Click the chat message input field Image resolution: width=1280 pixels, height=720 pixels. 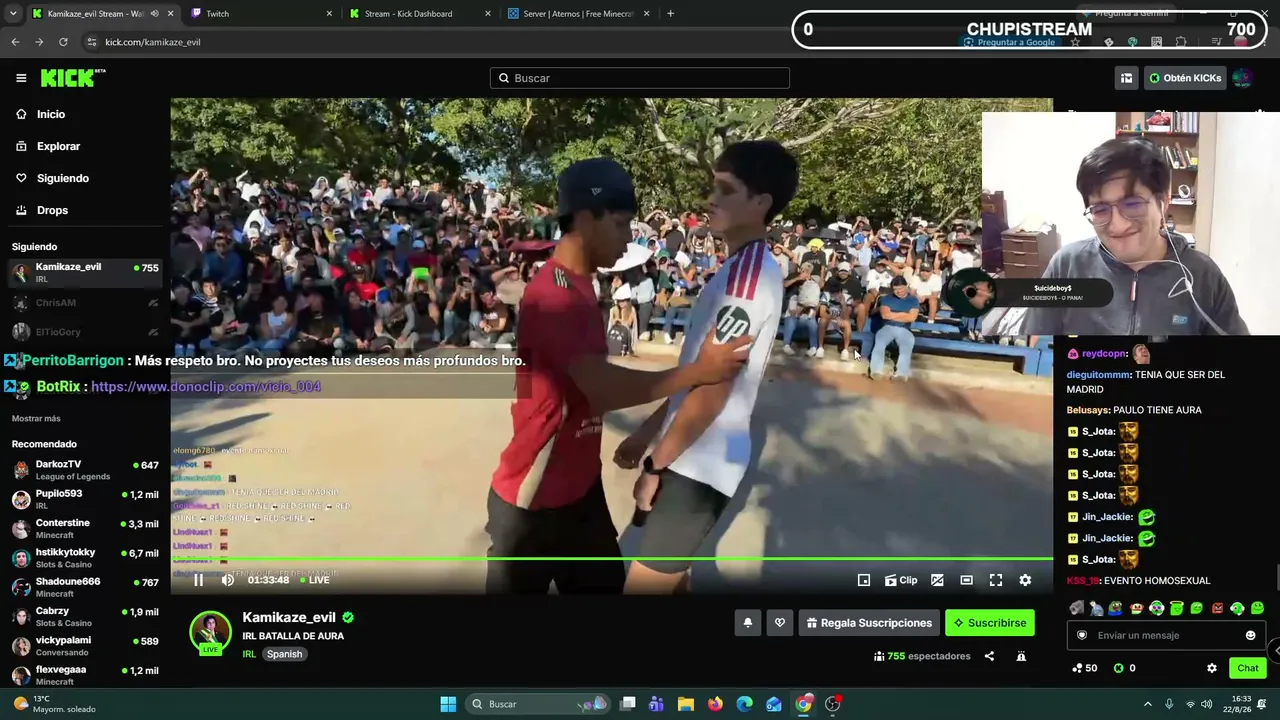[1166, 635]
